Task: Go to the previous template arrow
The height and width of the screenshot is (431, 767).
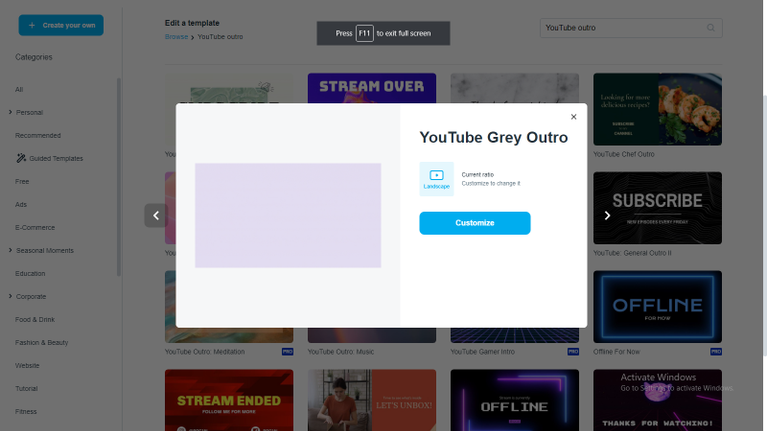Action: pos(156,215)
